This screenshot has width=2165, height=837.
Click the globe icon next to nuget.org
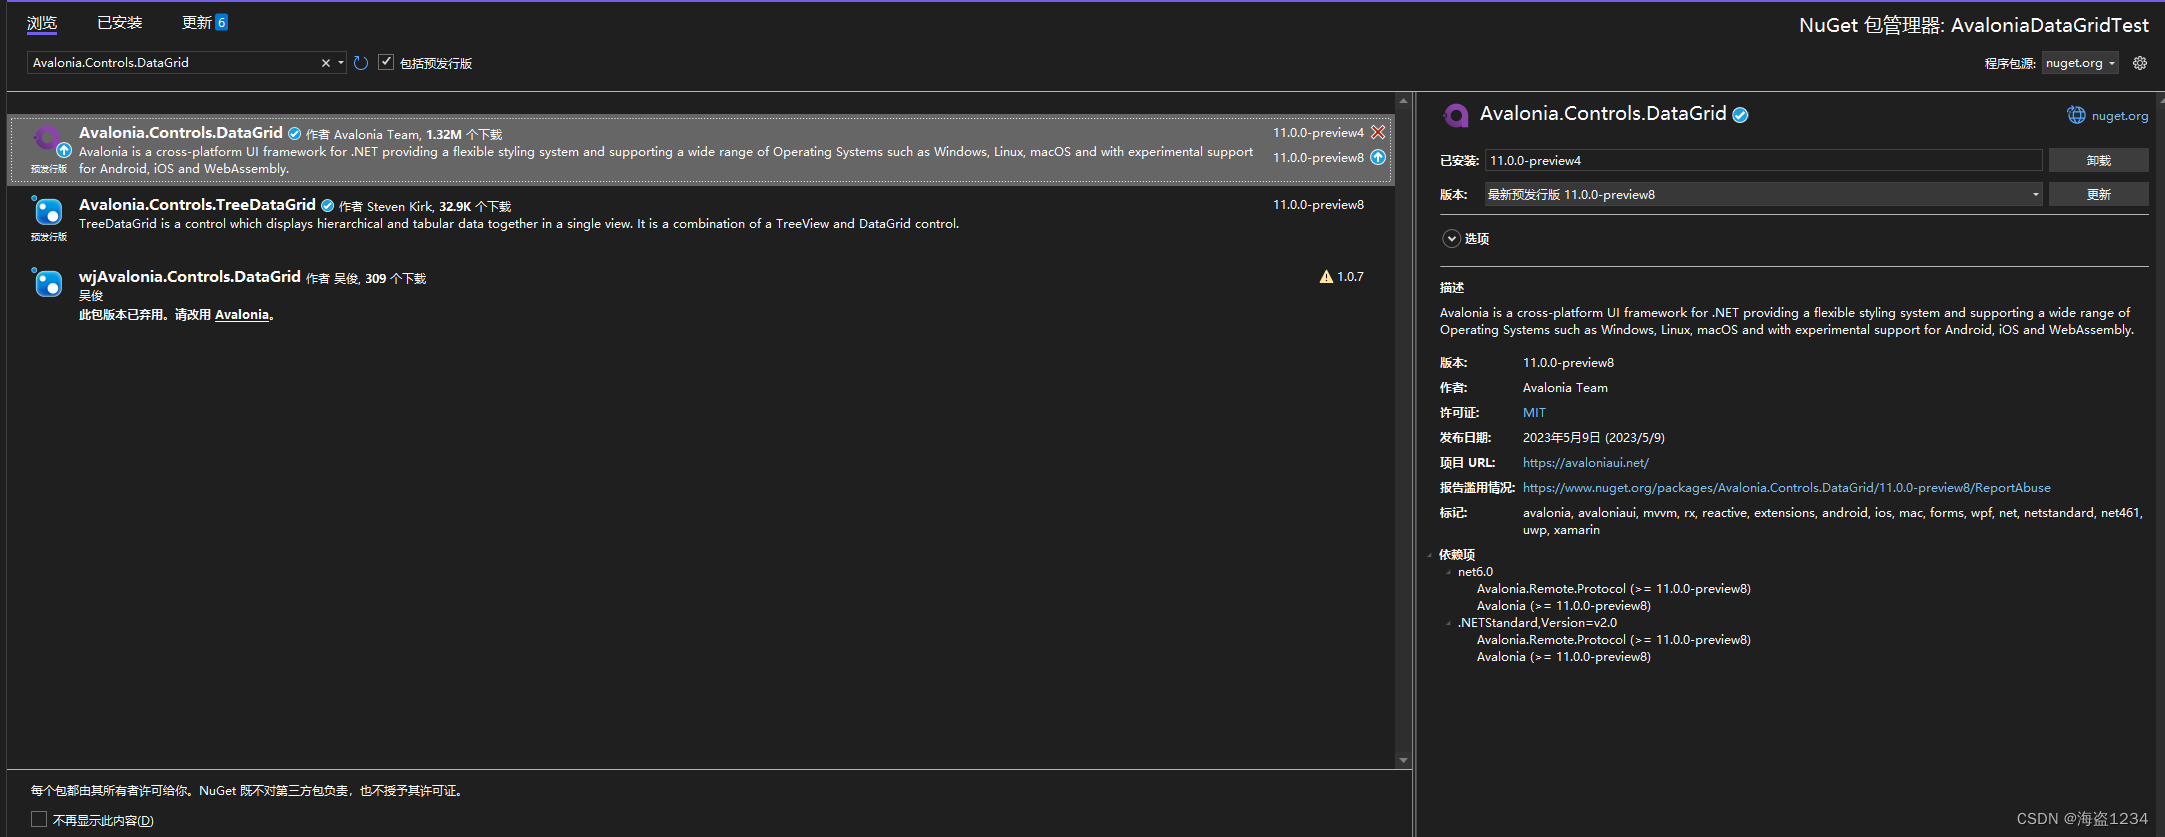click(2077, 115)
